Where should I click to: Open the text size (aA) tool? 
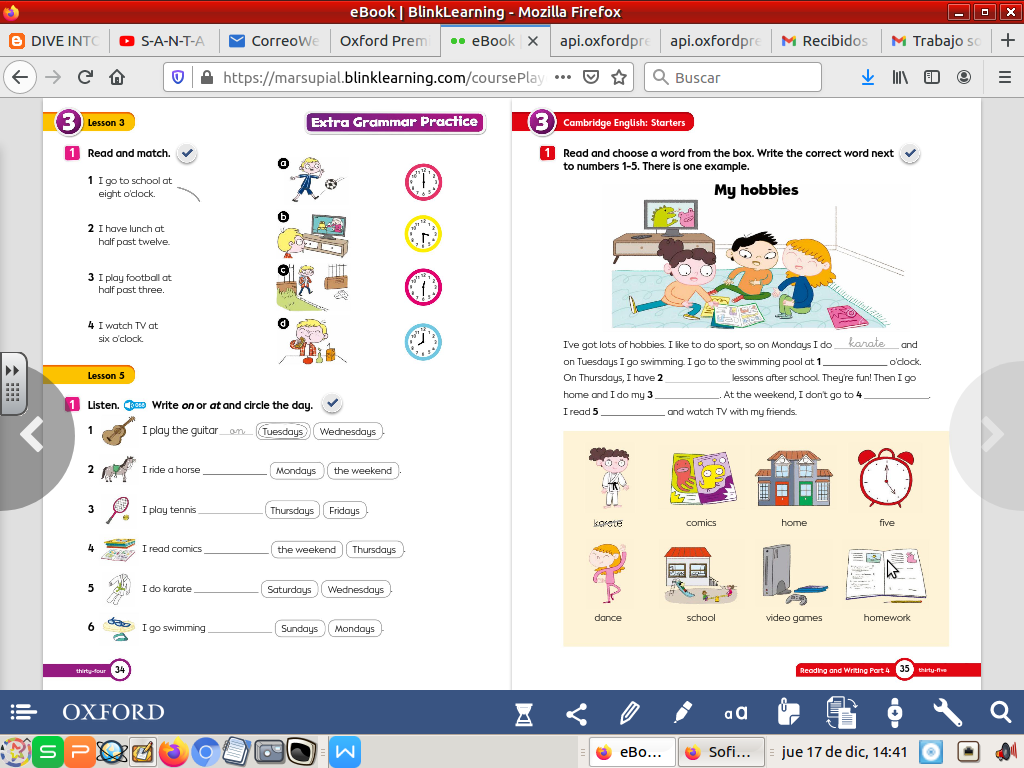[x=735, y=713]
